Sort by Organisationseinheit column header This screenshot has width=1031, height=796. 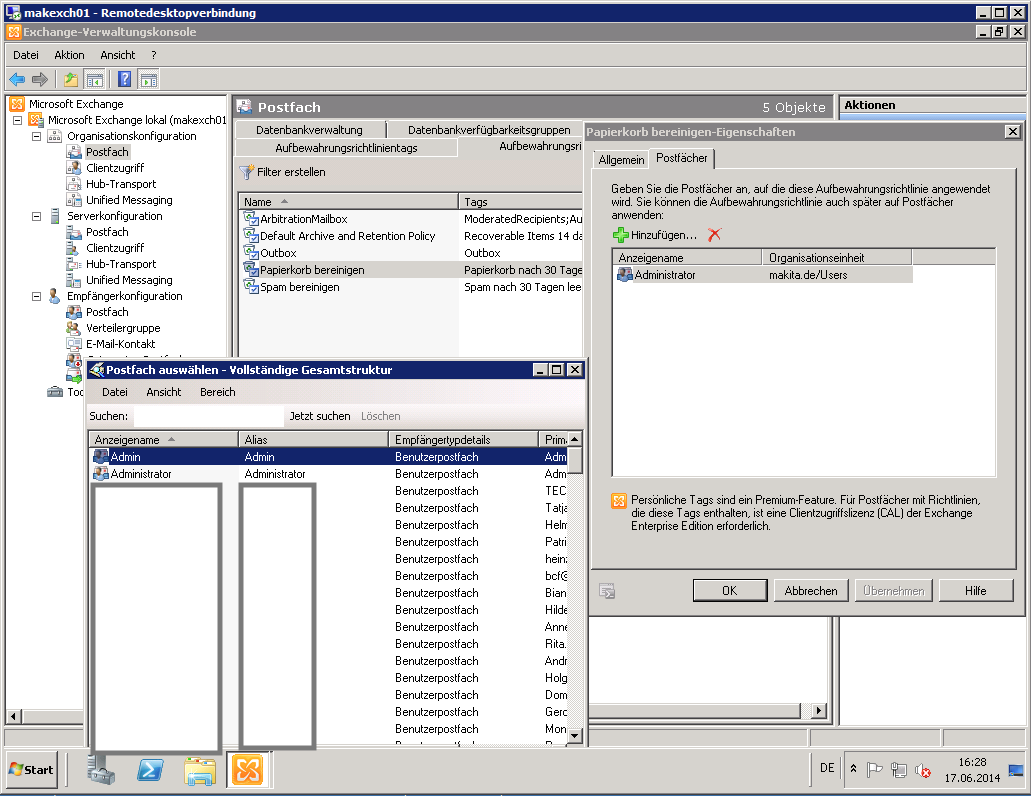[836, 258]
